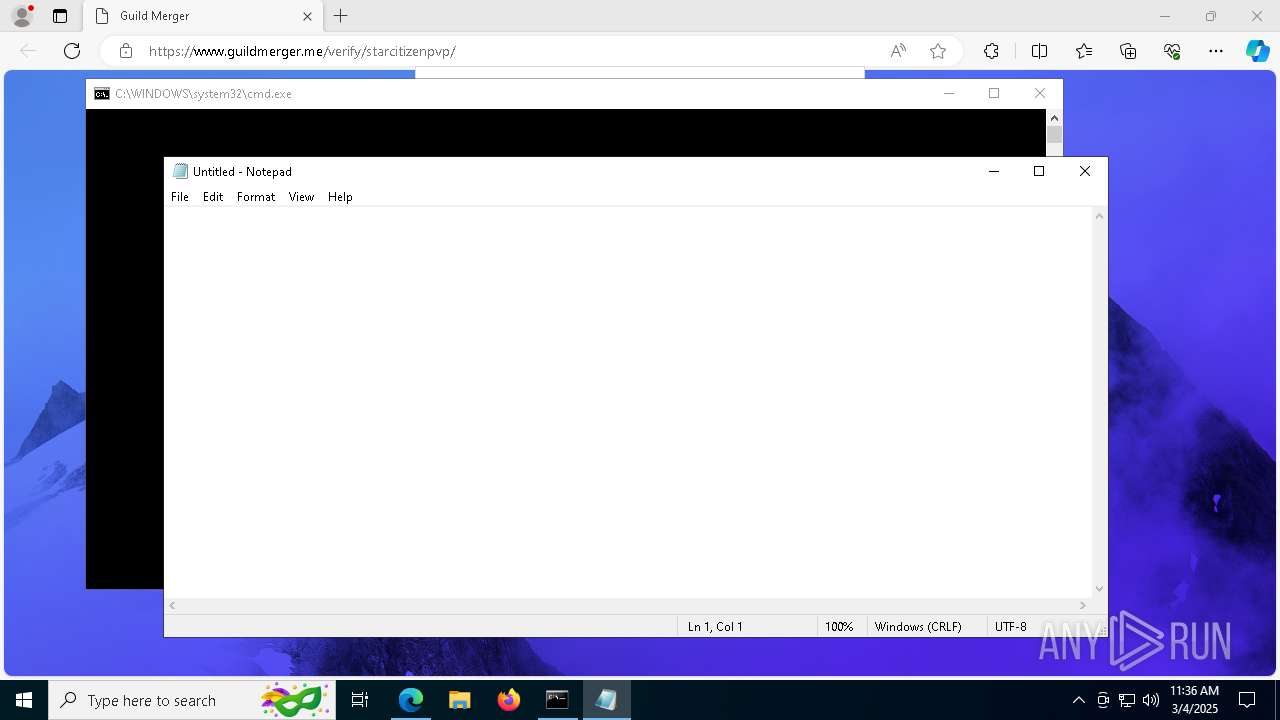This screenshot has height=720, width=1280.
Task: Open taskbar clock and date
Action: click(1194, 700)
